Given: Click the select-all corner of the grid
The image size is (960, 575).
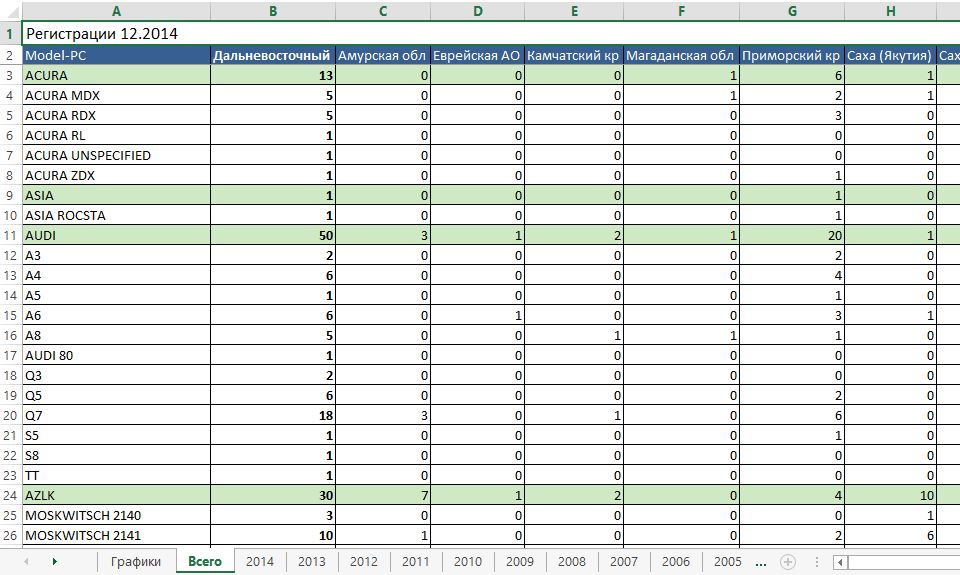Looking at the screenshot, I should click(x=9, y=11).
